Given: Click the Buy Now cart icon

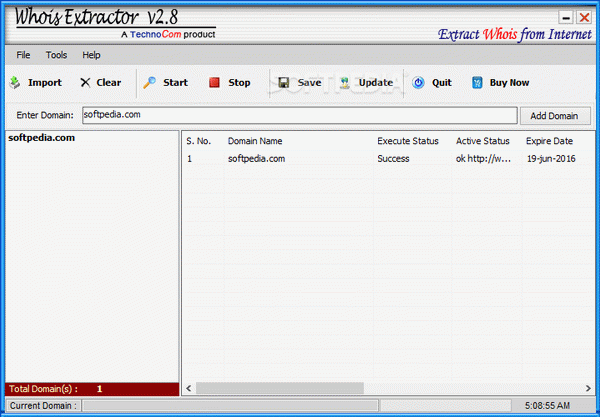Looking at the screenshot, I should point(477,83).
